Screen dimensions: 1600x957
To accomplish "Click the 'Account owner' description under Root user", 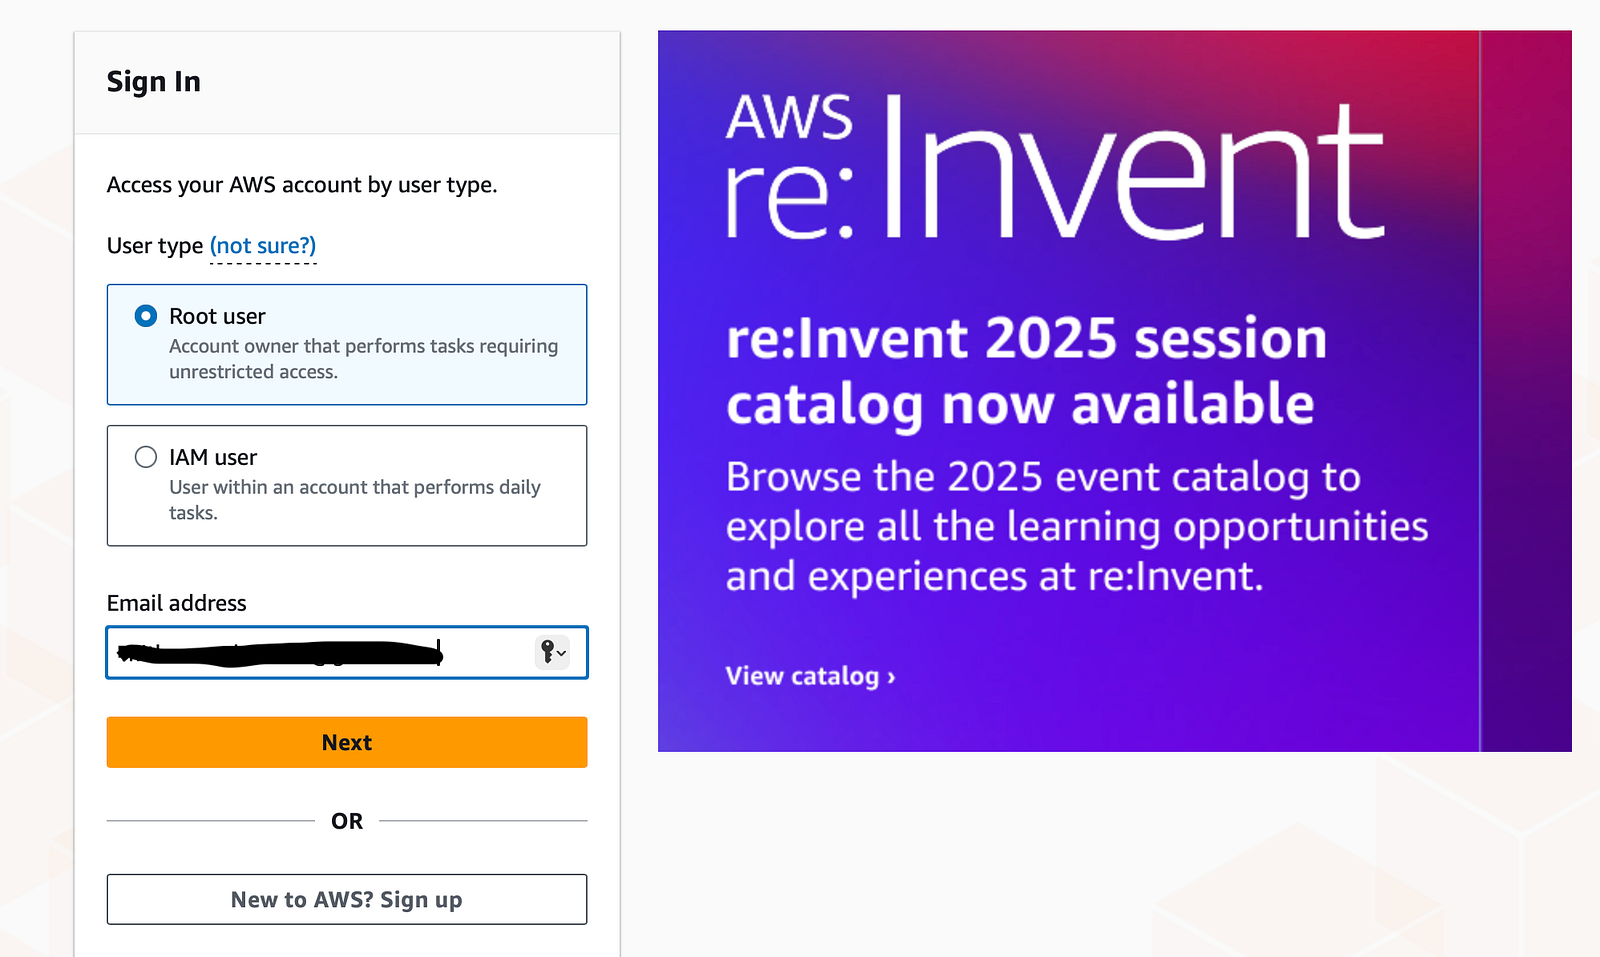I will coord(364,358).
